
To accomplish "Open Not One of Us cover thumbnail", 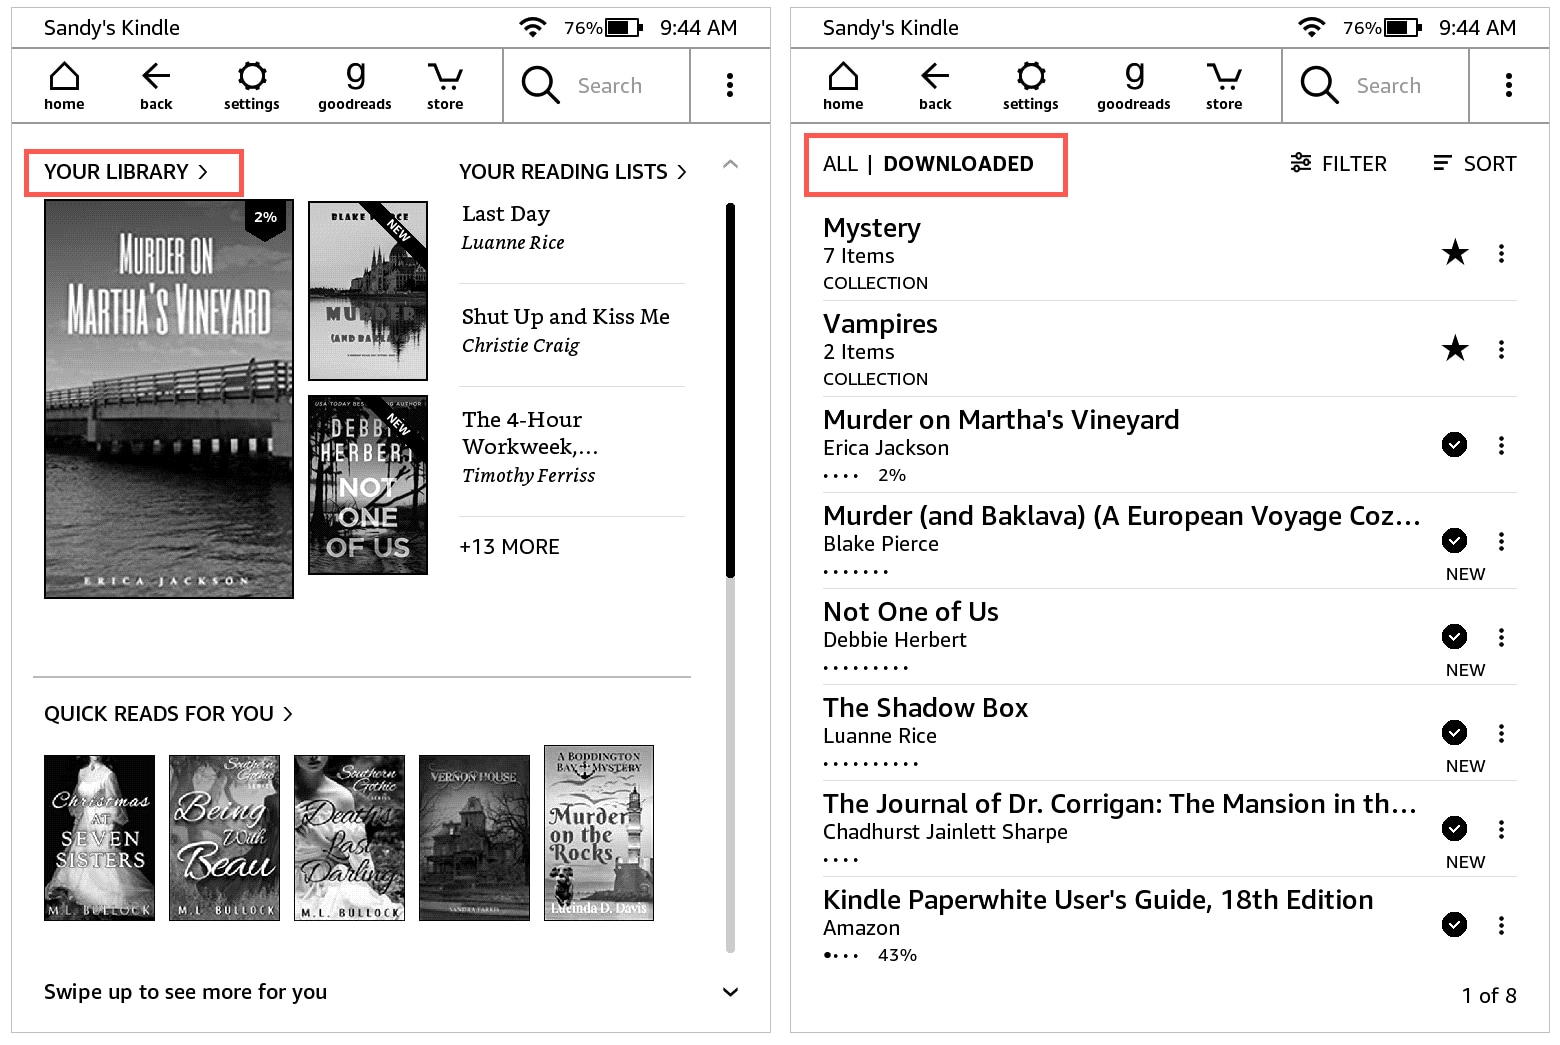I will 368,485.
